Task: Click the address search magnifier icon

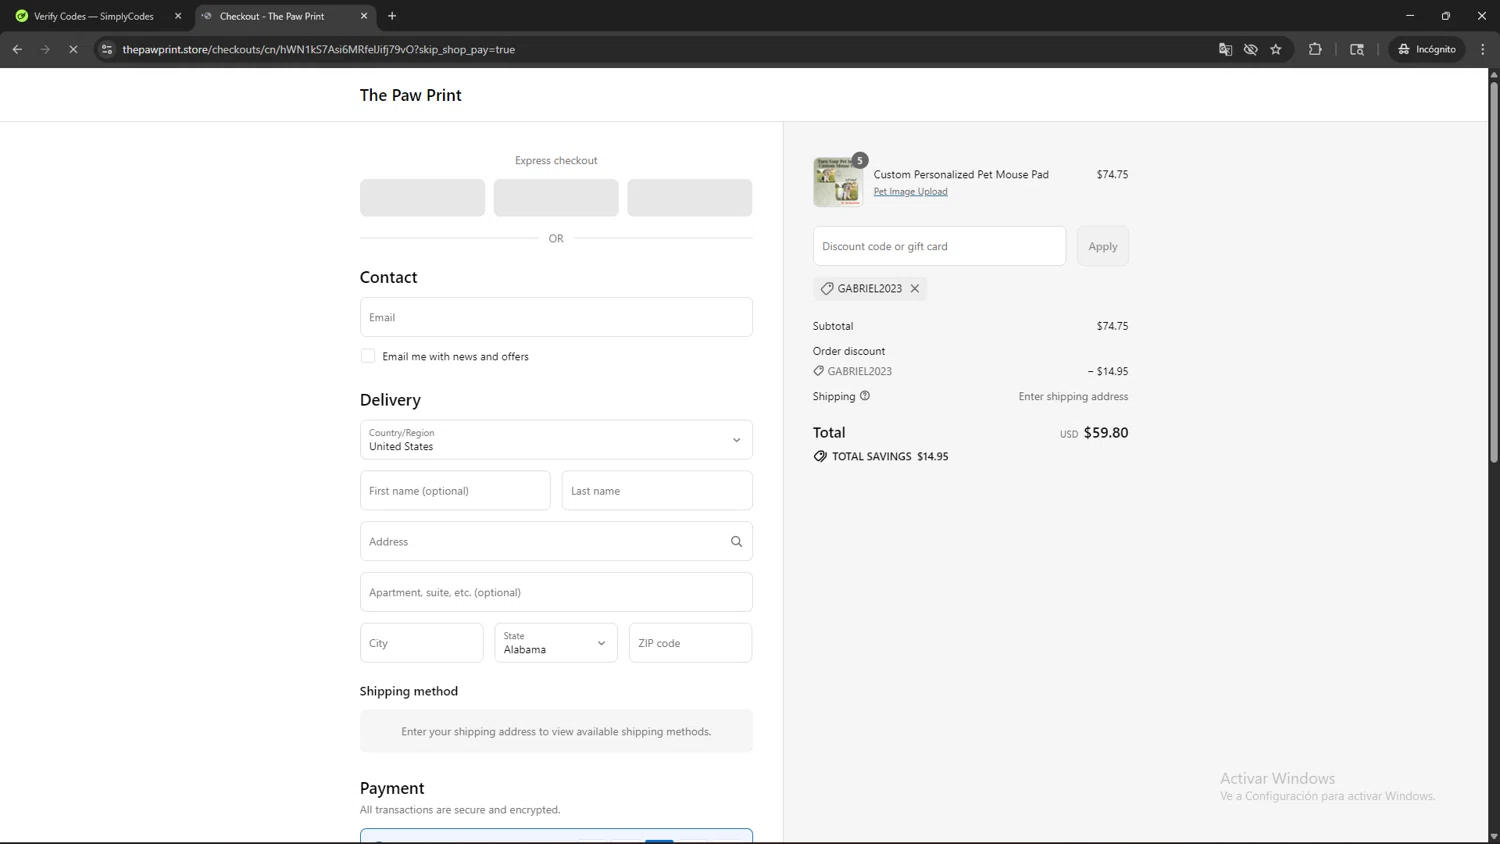Action: pos(736,541)
